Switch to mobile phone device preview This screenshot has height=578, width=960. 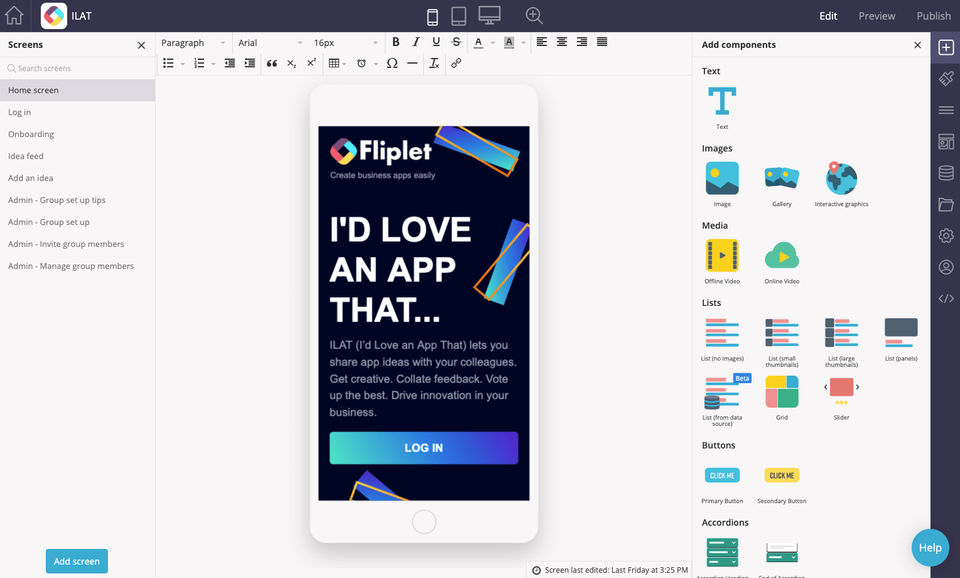coord(433,16)
